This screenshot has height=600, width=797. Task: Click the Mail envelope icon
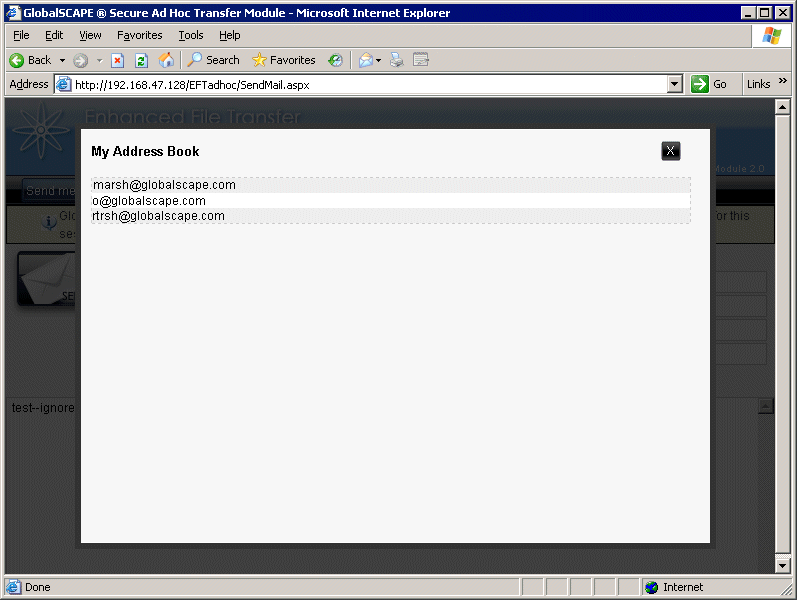(x=365, y=61)
